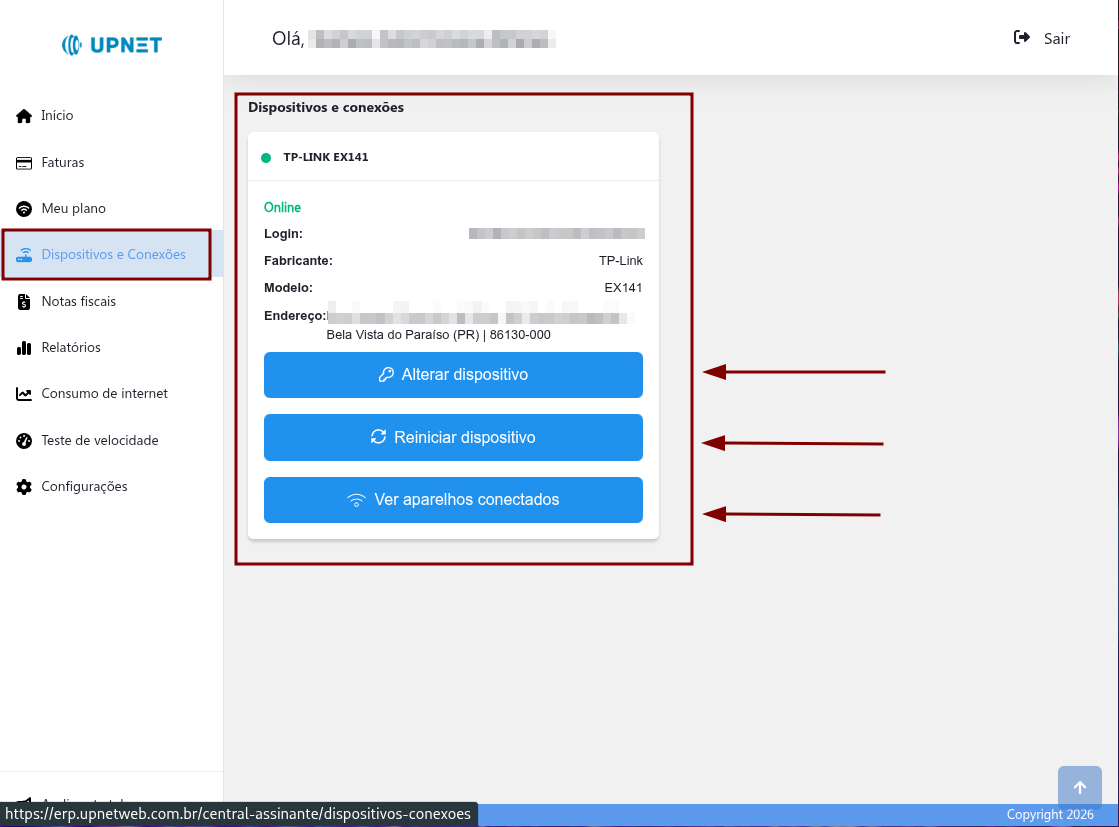The width and height of the screenshot is (1119, 827).
Task: Click the credit card icon for Faturas
Action: click(x=22, y=162)
